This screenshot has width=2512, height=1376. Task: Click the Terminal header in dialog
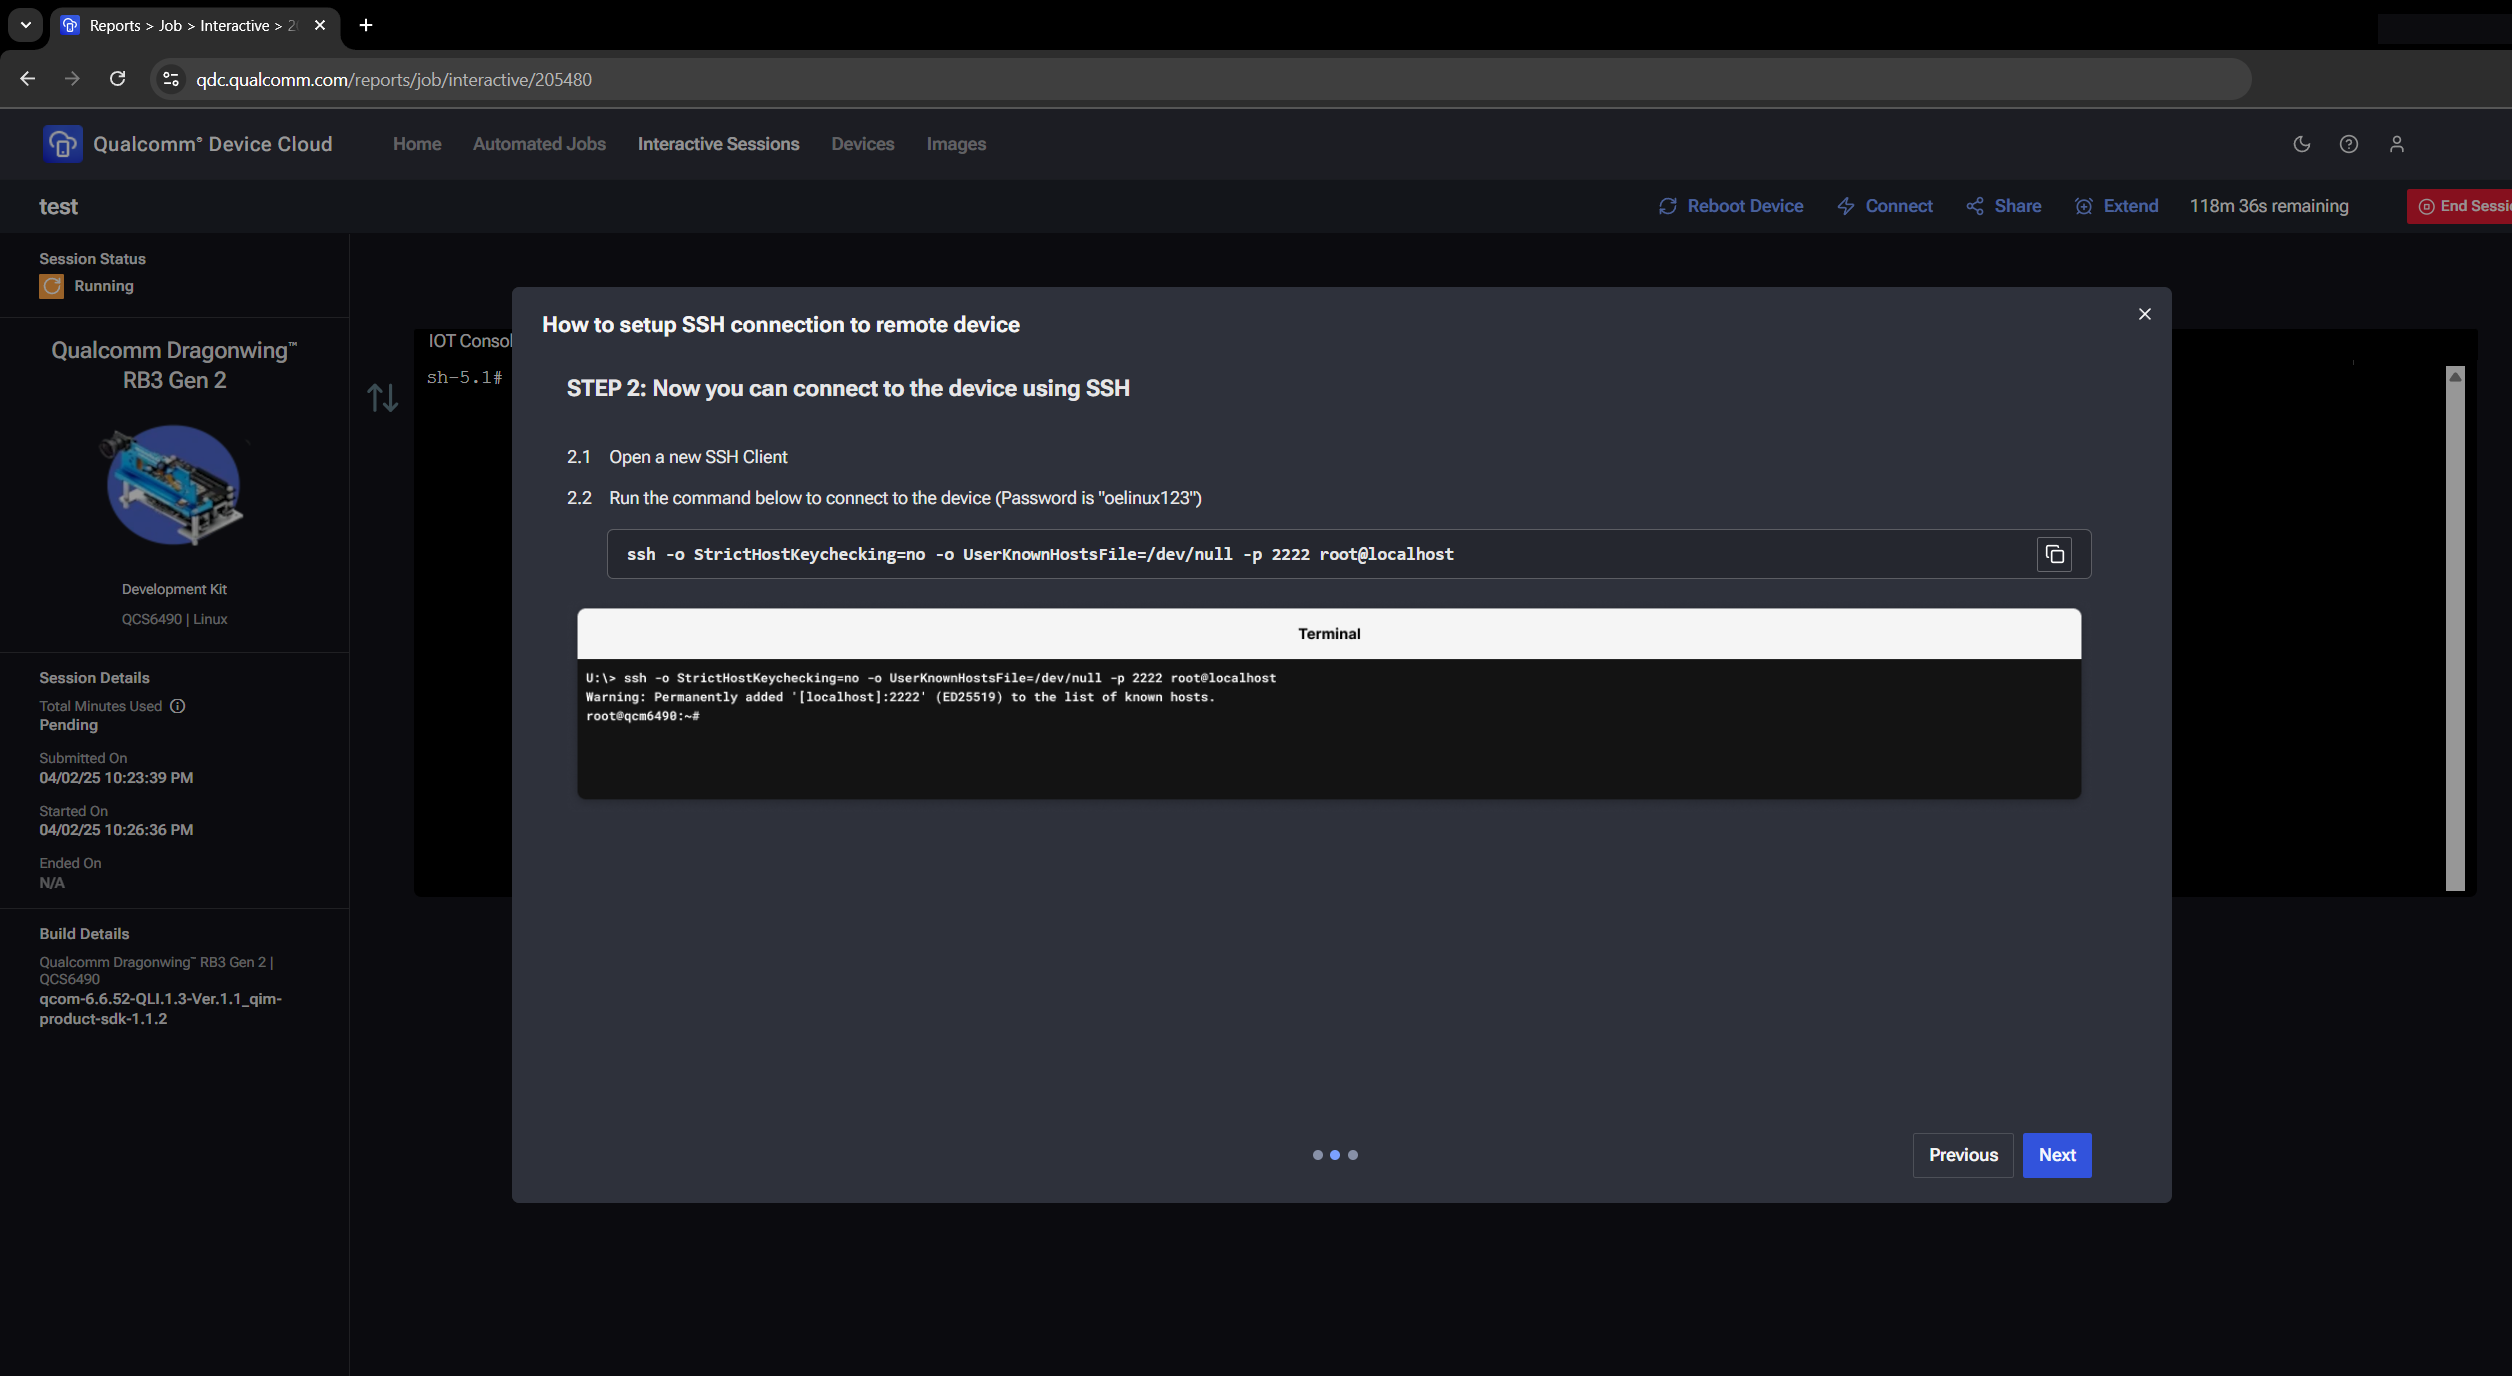[1329, 634]
